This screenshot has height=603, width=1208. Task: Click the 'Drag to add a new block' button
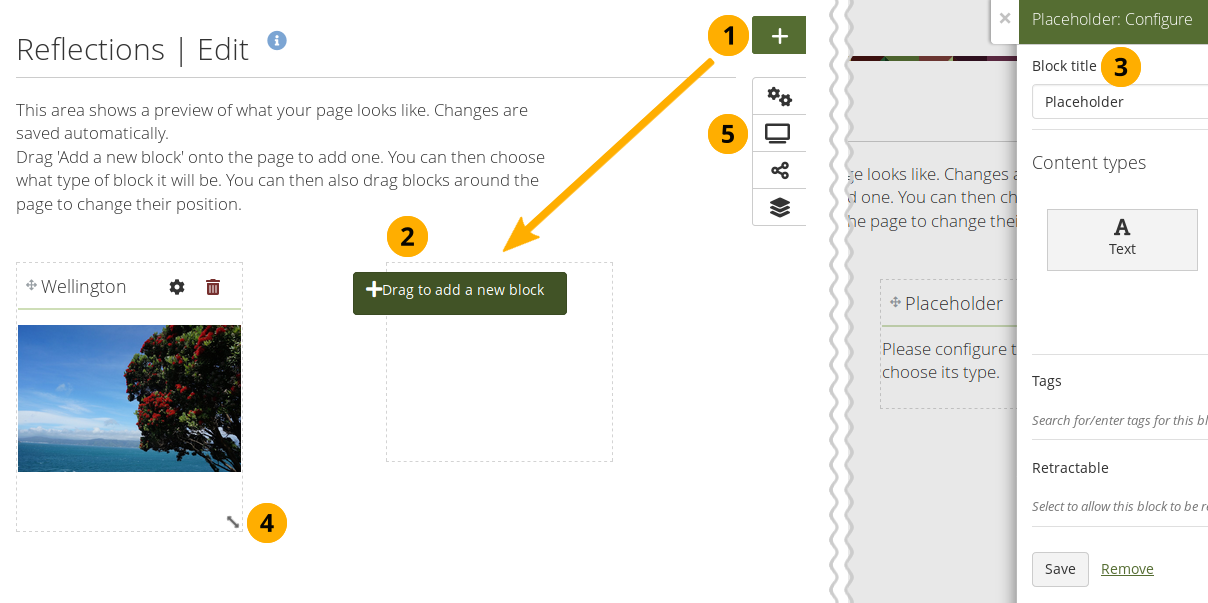(x=460, y=292)
